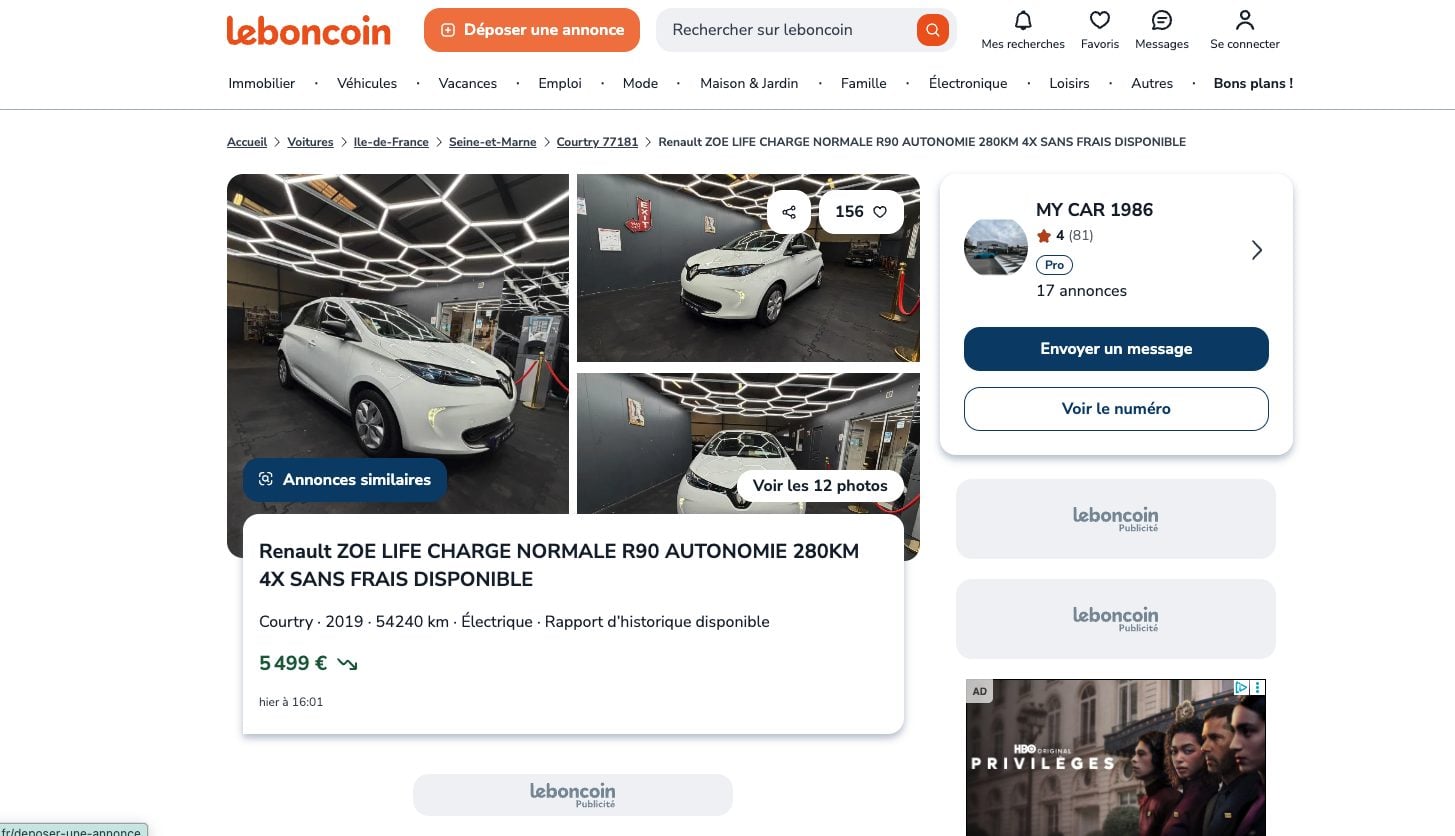Screen dimensions: 1455x836
Task: Open the Véhicules category menu
Action: click(x=367, y=83)
